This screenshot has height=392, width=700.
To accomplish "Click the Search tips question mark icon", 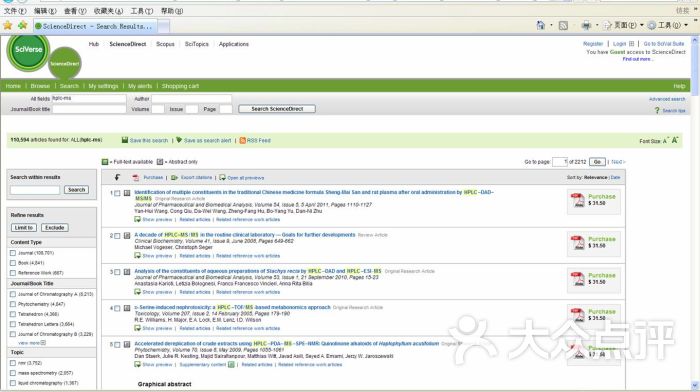I will (x=657, y=110).
